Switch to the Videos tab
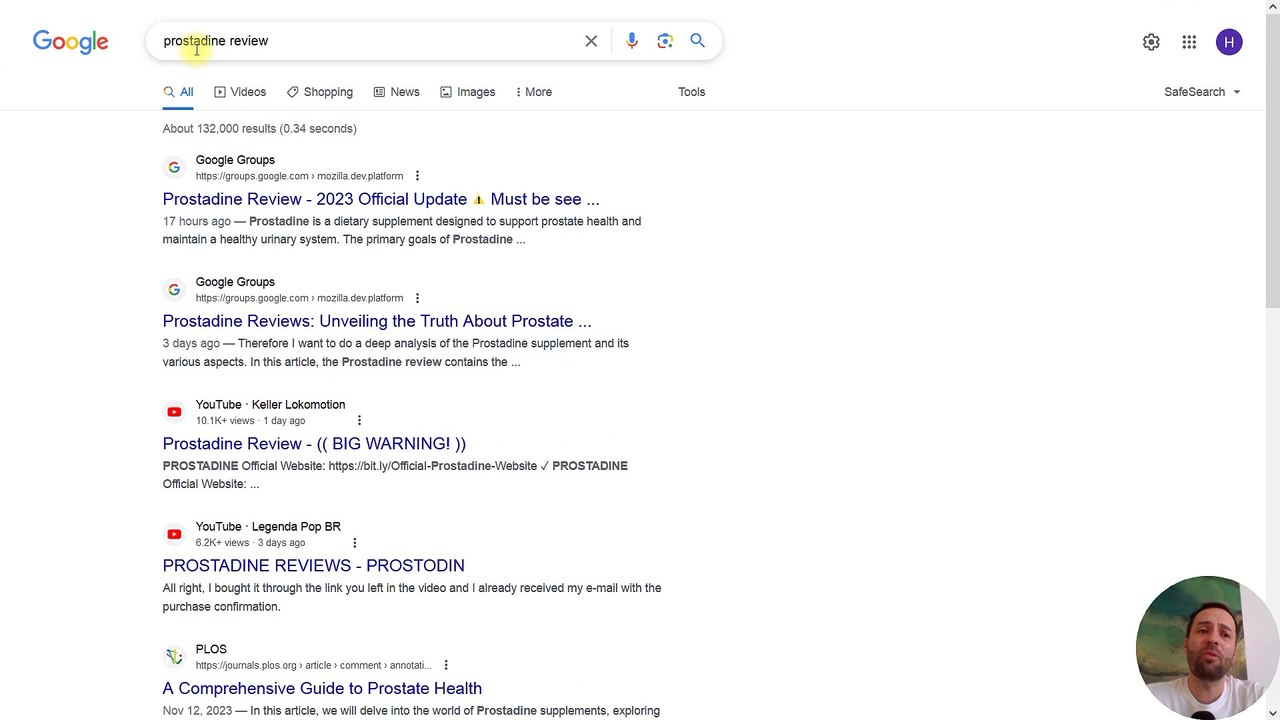This screenshot has width=1280, height=720. click(240, 92)
